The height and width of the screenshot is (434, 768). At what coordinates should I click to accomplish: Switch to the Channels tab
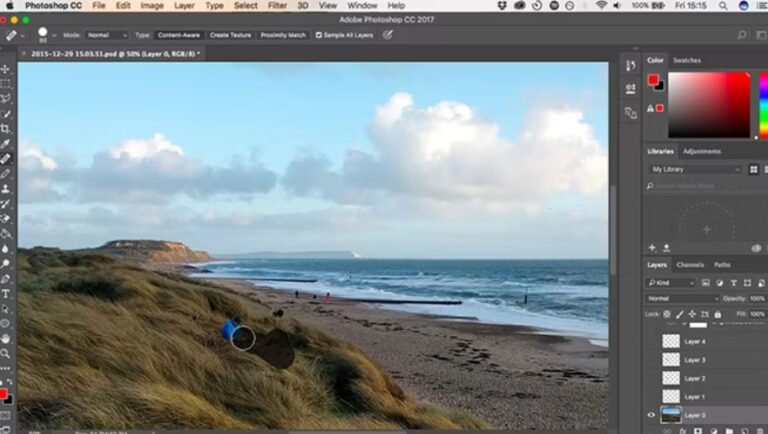click(x=690, y=265)
